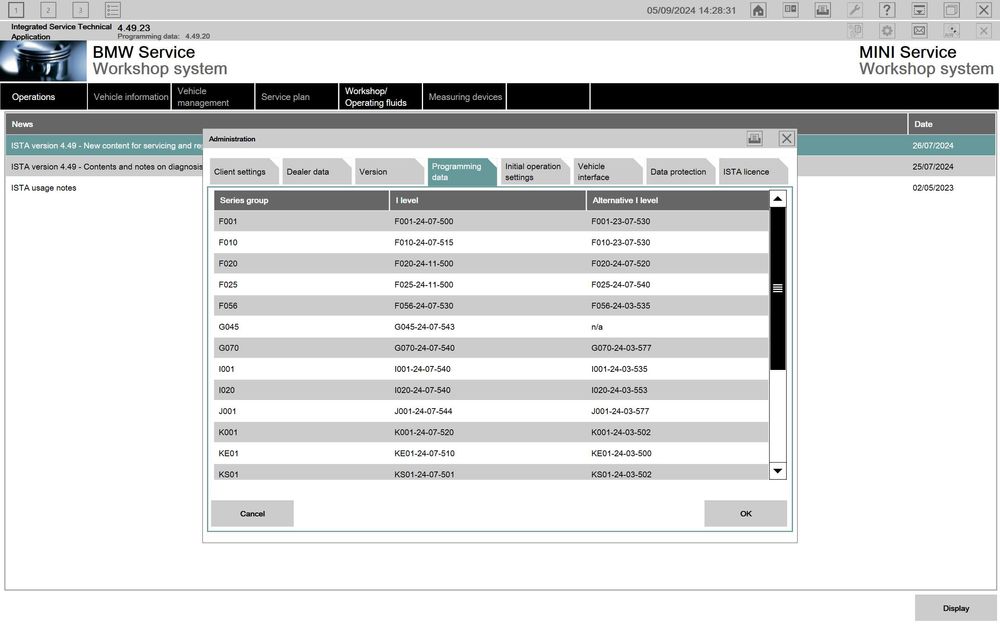Screen dimensions: 1000x625
Task: Click the News column header
Action: point(456,124)
